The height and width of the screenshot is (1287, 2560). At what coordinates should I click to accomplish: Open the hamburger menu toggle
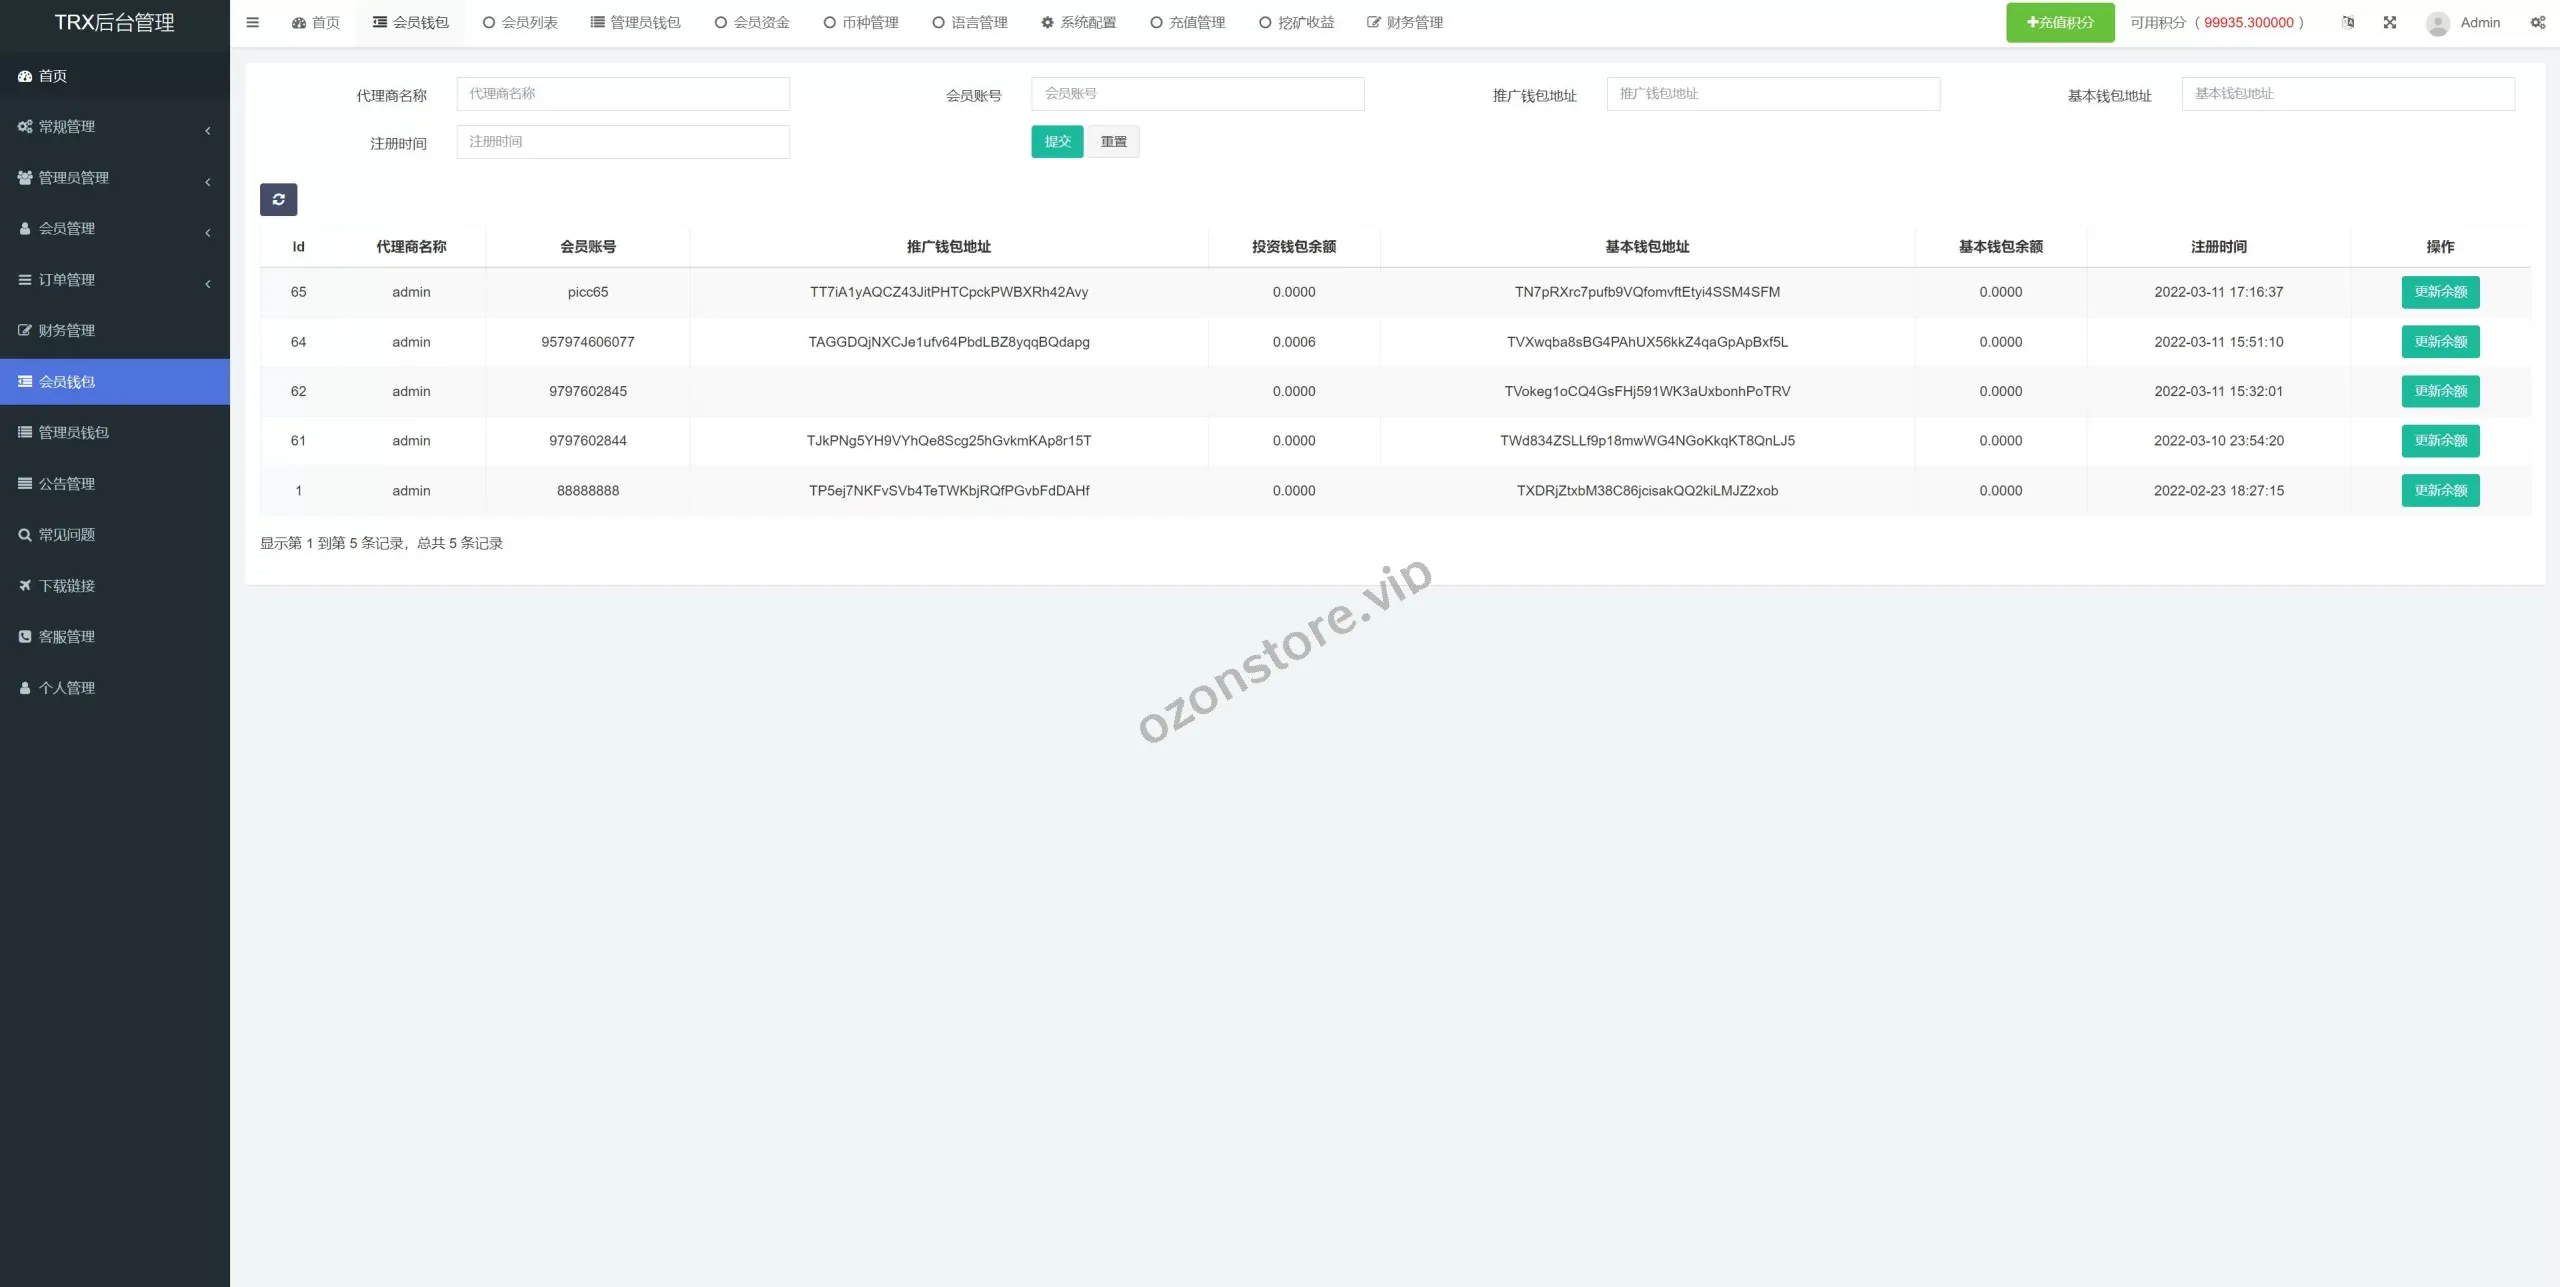click(253, 22)
